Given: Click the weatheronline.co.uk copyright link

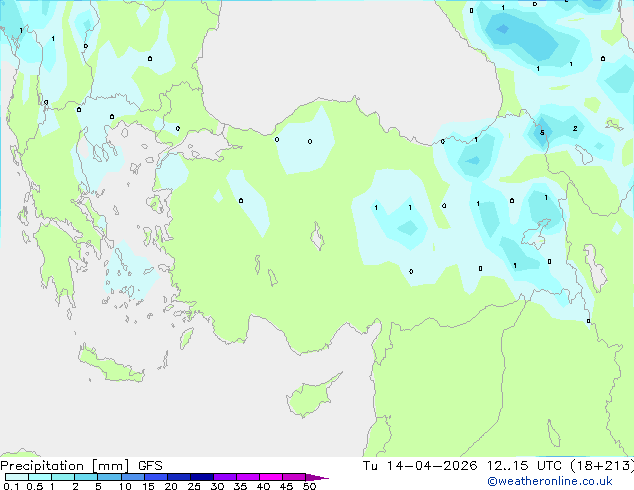Looking at the screenshot, I should pos(550,481).
